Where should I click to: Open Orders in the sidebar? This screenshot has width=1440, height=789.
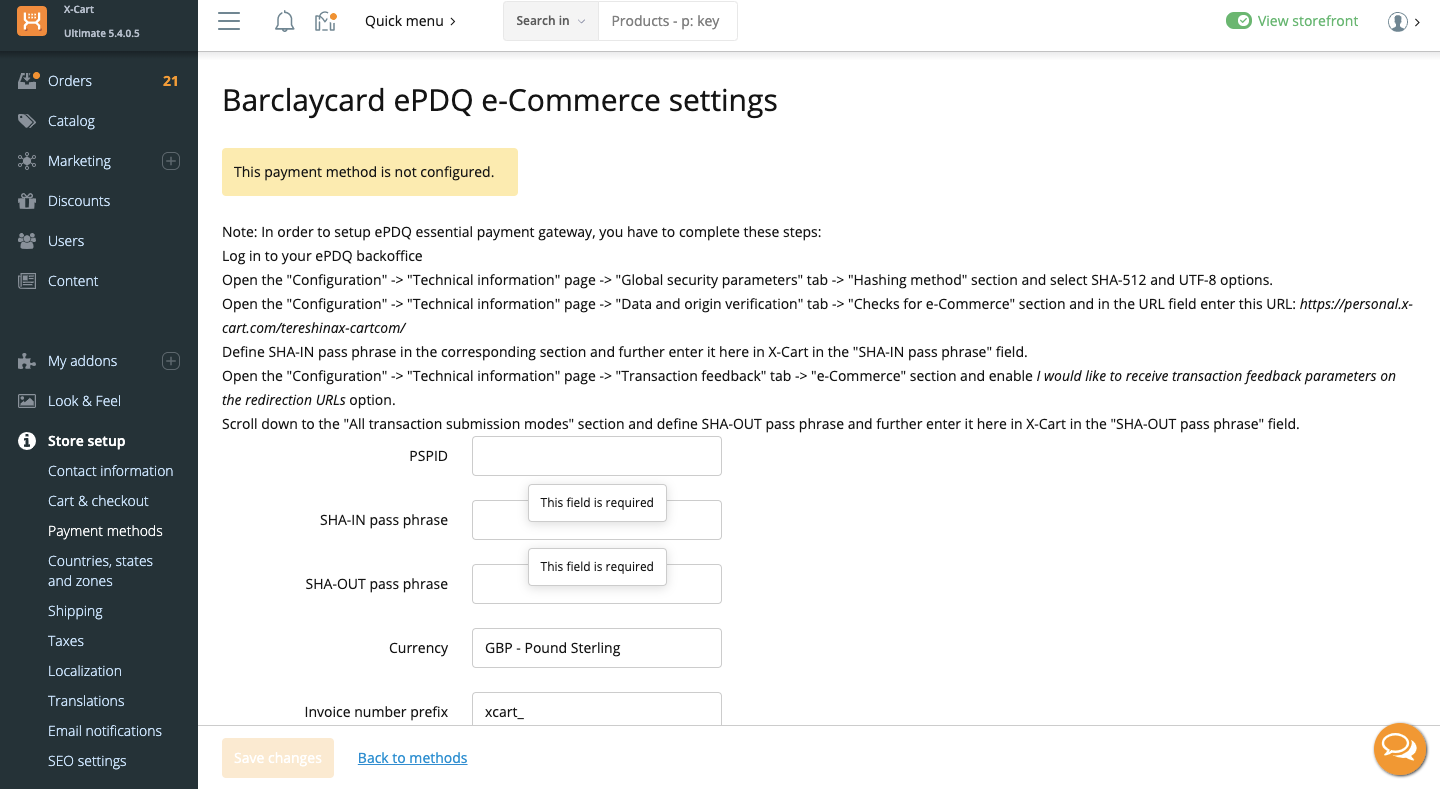(70, 81)
